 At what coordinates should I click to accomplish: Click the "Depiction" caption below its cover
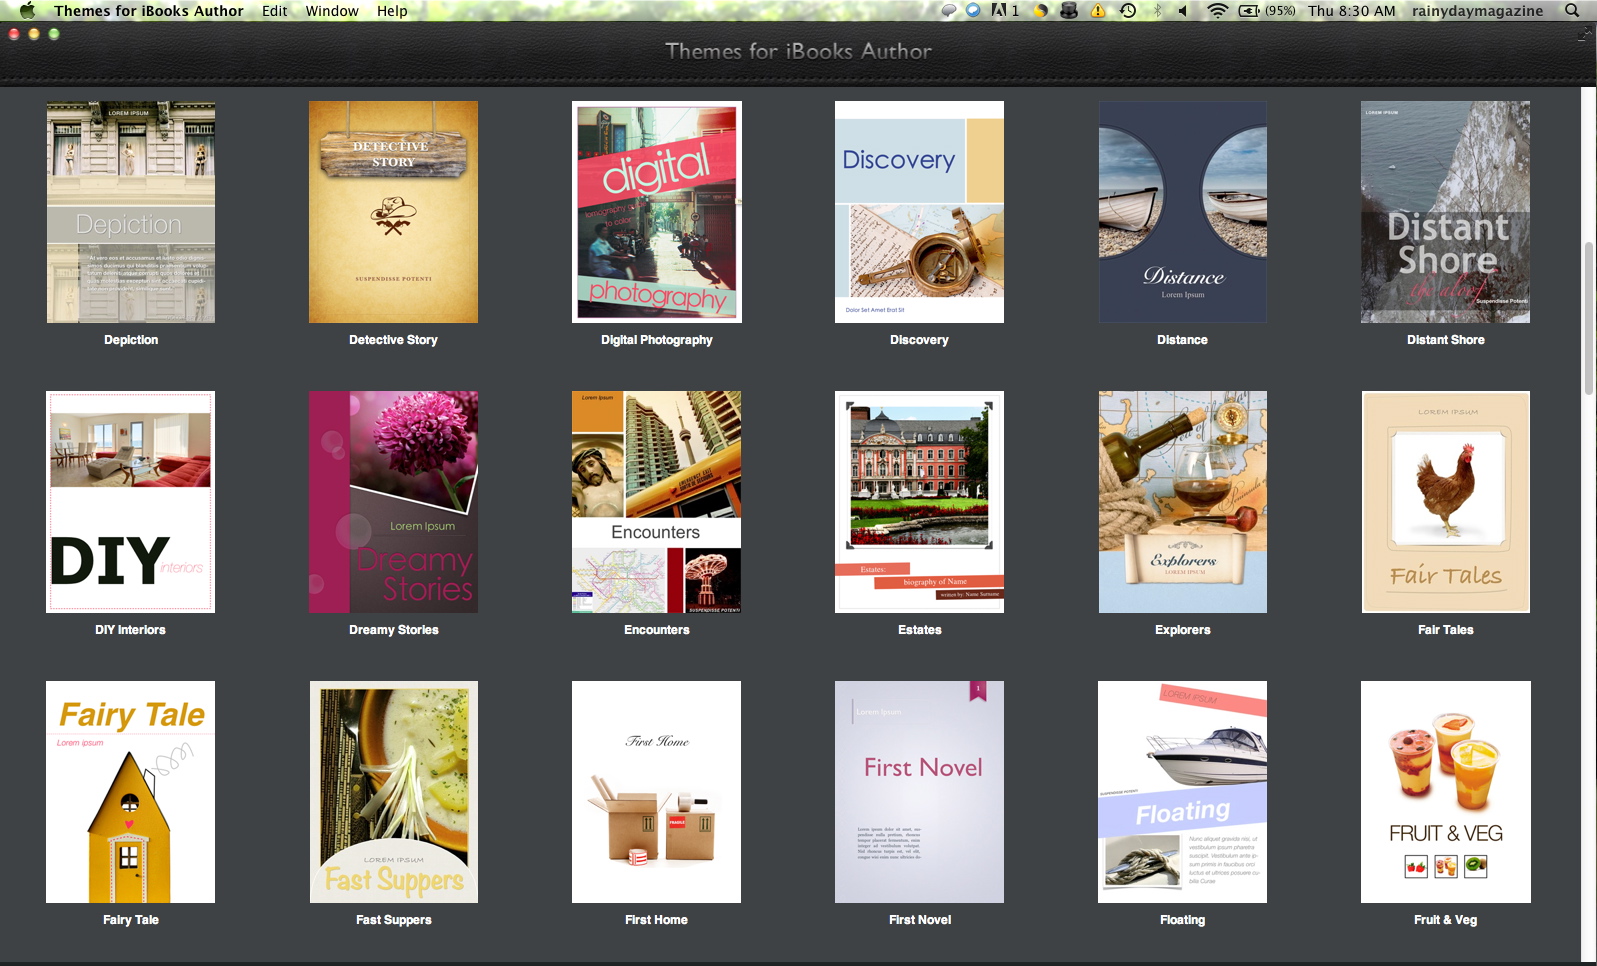coord(131,340)
